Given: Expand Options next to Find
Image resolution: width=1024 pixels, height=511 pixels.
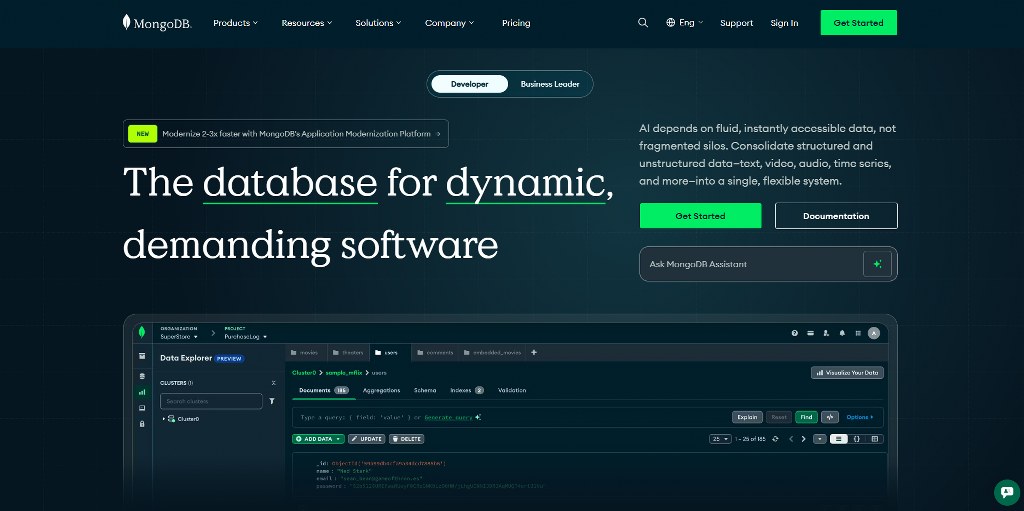Looking at the screenshot, I should point(859,417).
